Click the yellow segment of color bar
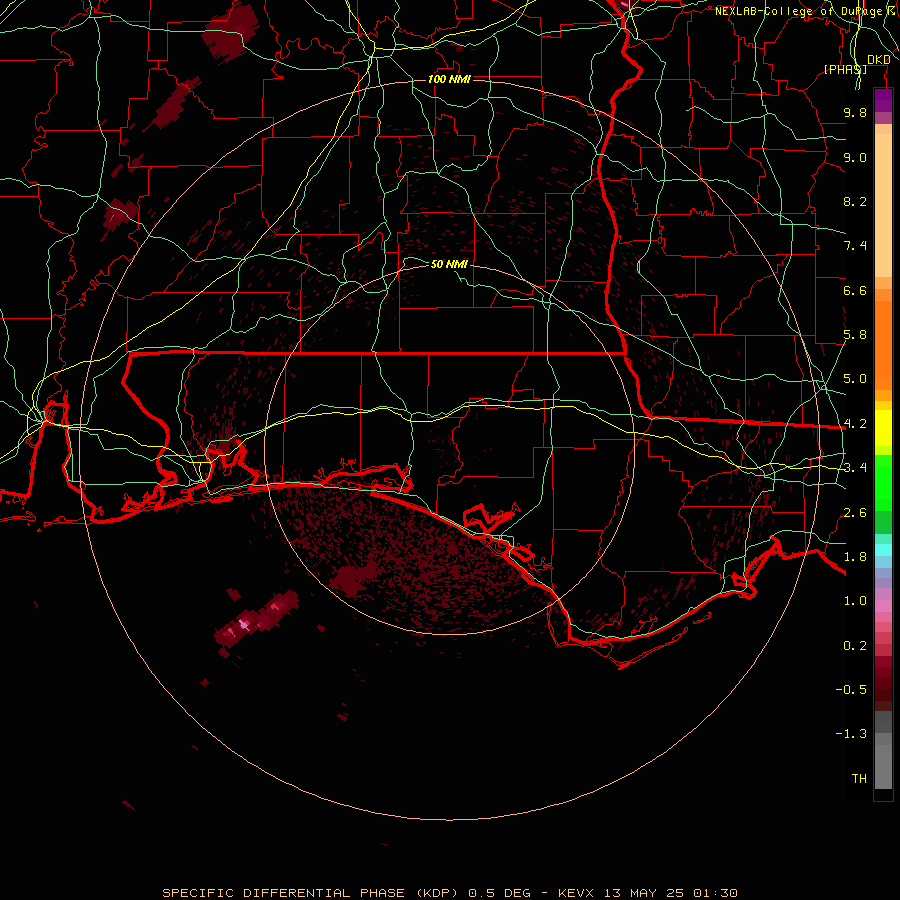 click(x=883, y=428)
